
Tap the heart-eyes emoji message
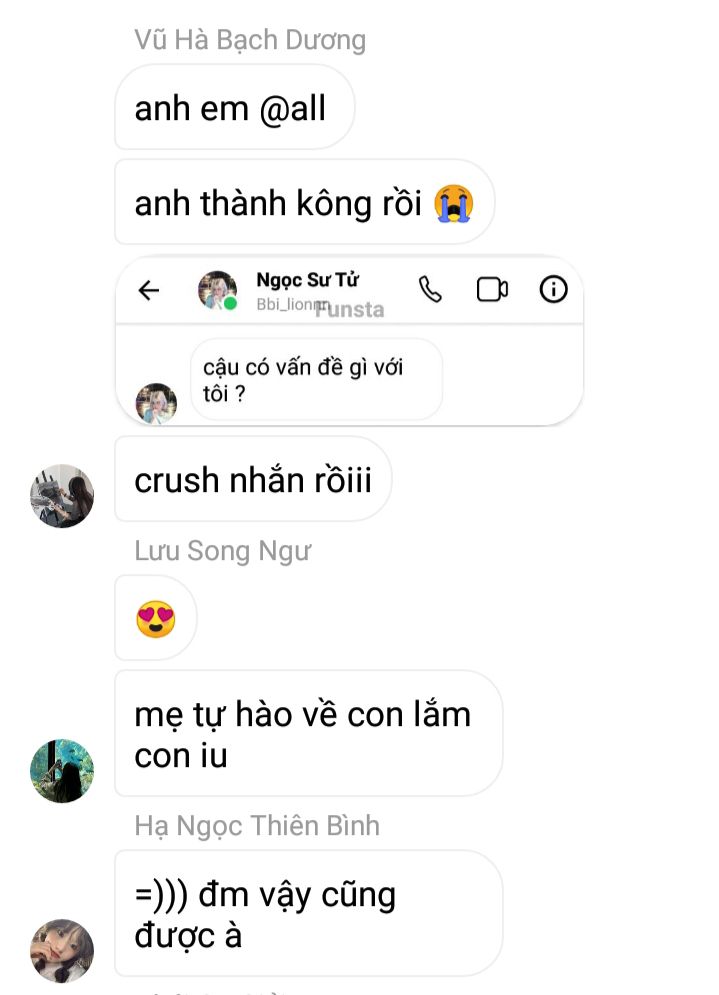pyautogui.click(x=155, y=619)
